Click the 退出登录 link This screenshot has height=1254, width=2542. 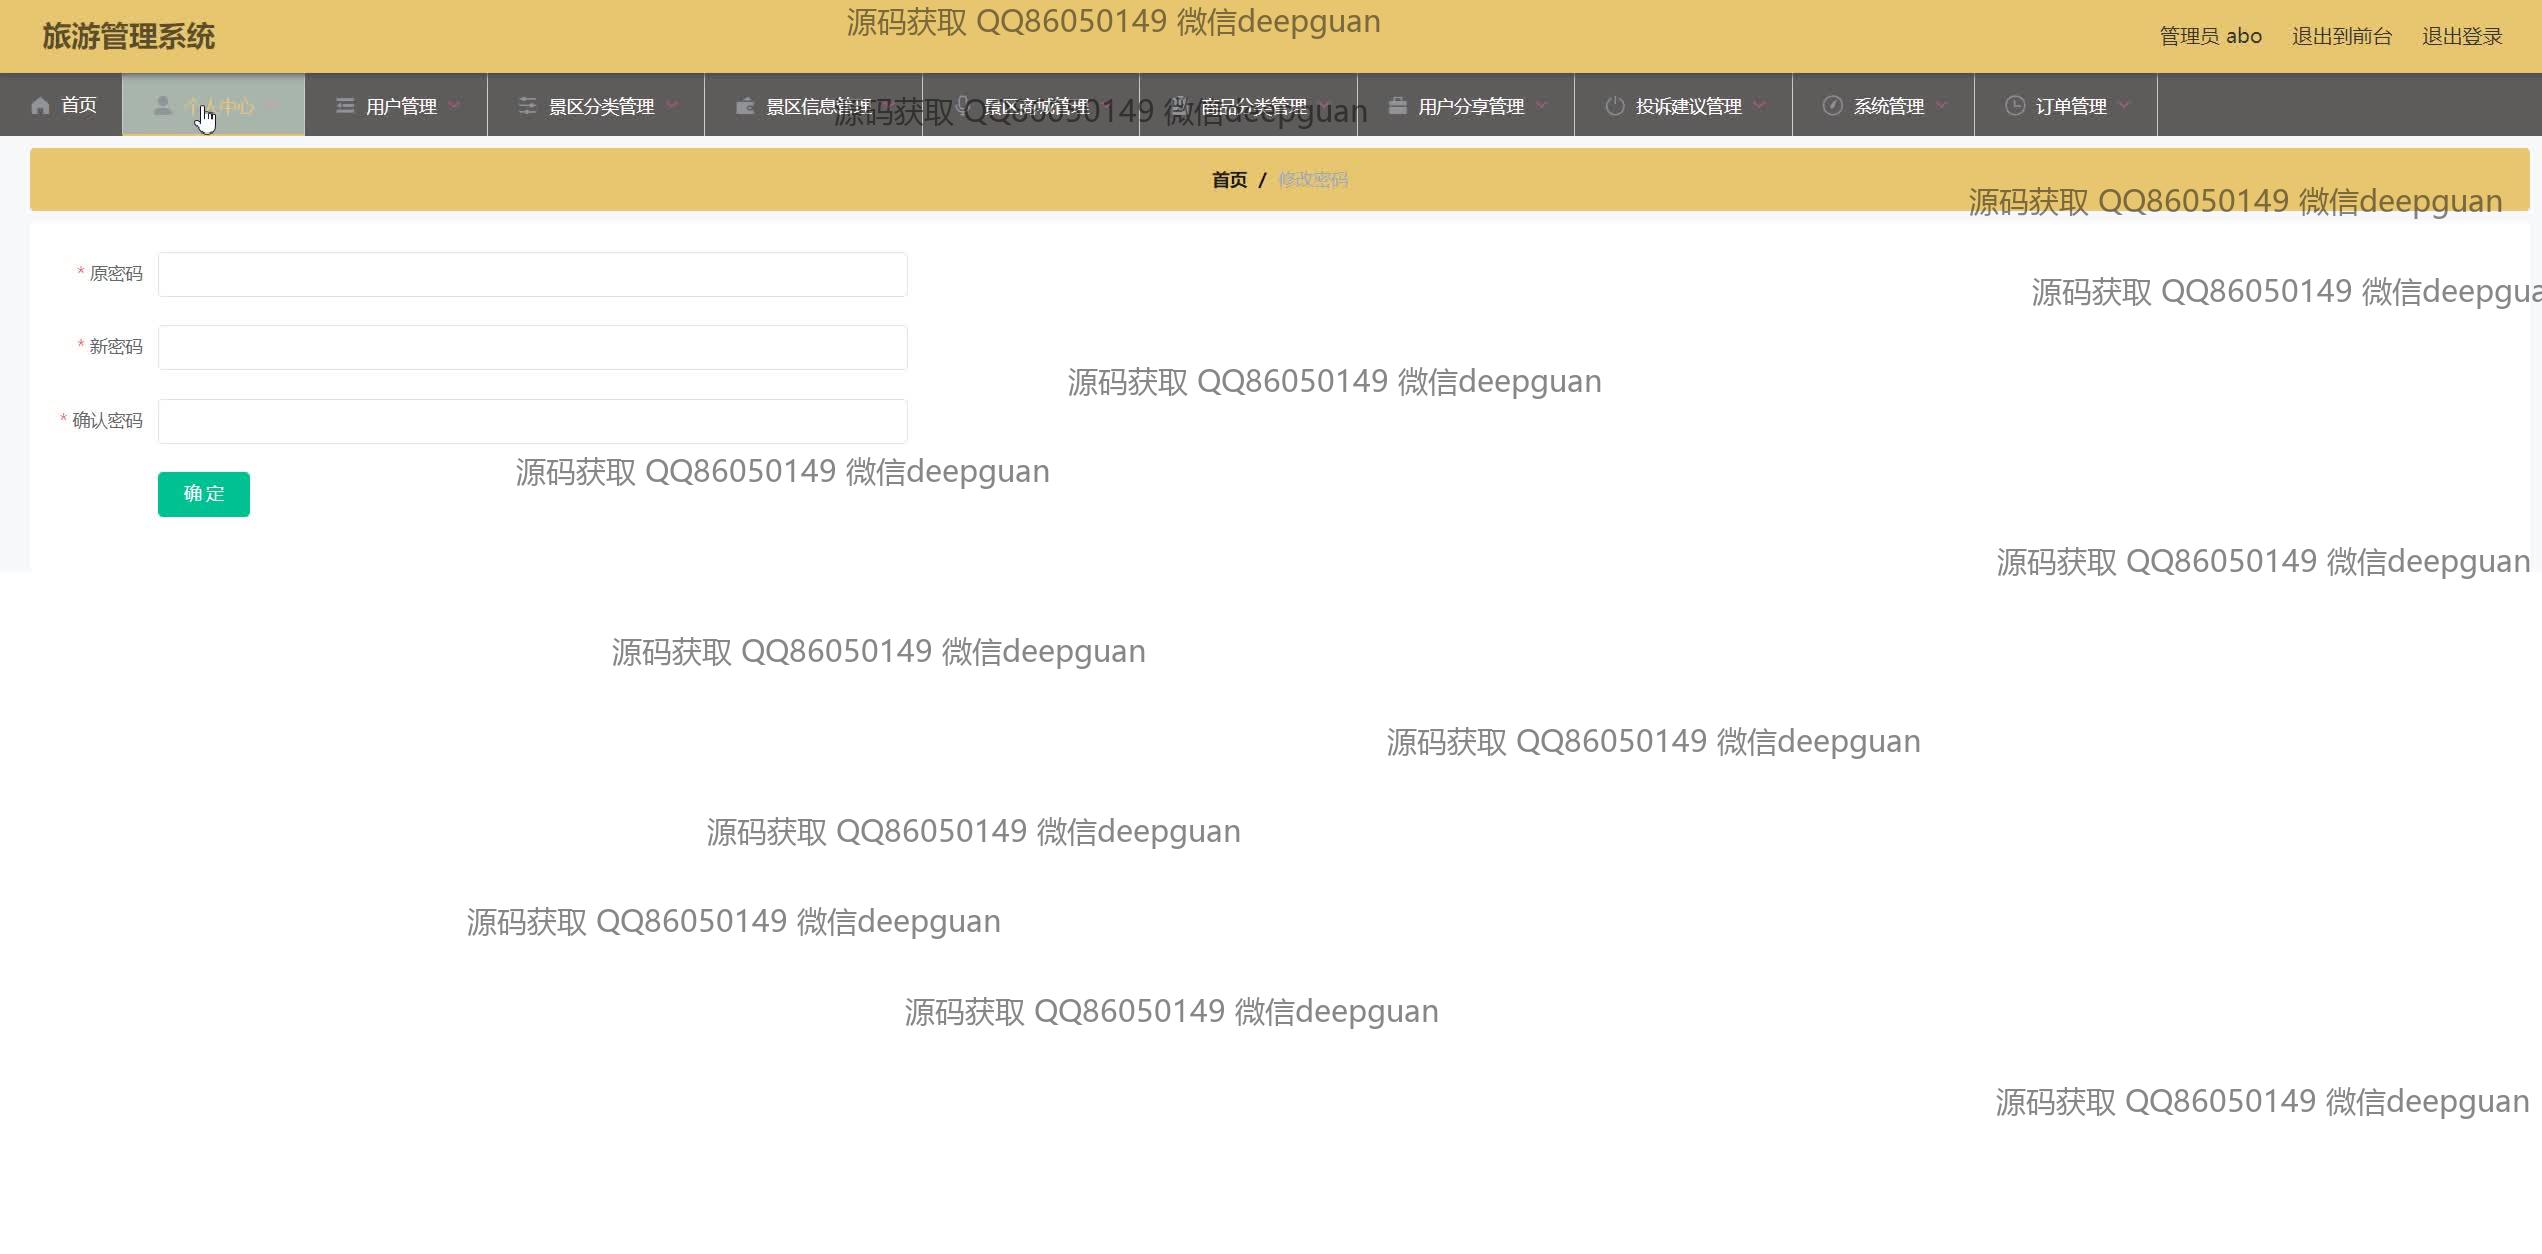tap(2461, 37)
